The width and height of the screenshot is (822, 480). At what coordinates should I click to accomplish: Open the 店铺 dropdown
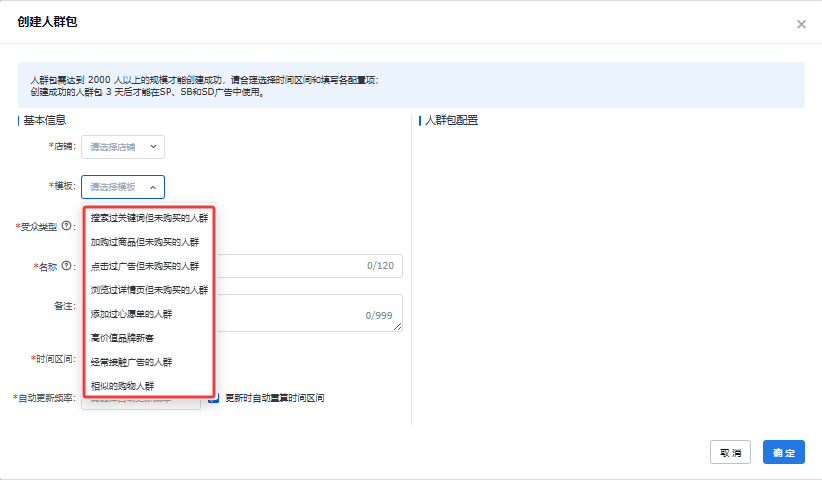click(x=123, y=147)
